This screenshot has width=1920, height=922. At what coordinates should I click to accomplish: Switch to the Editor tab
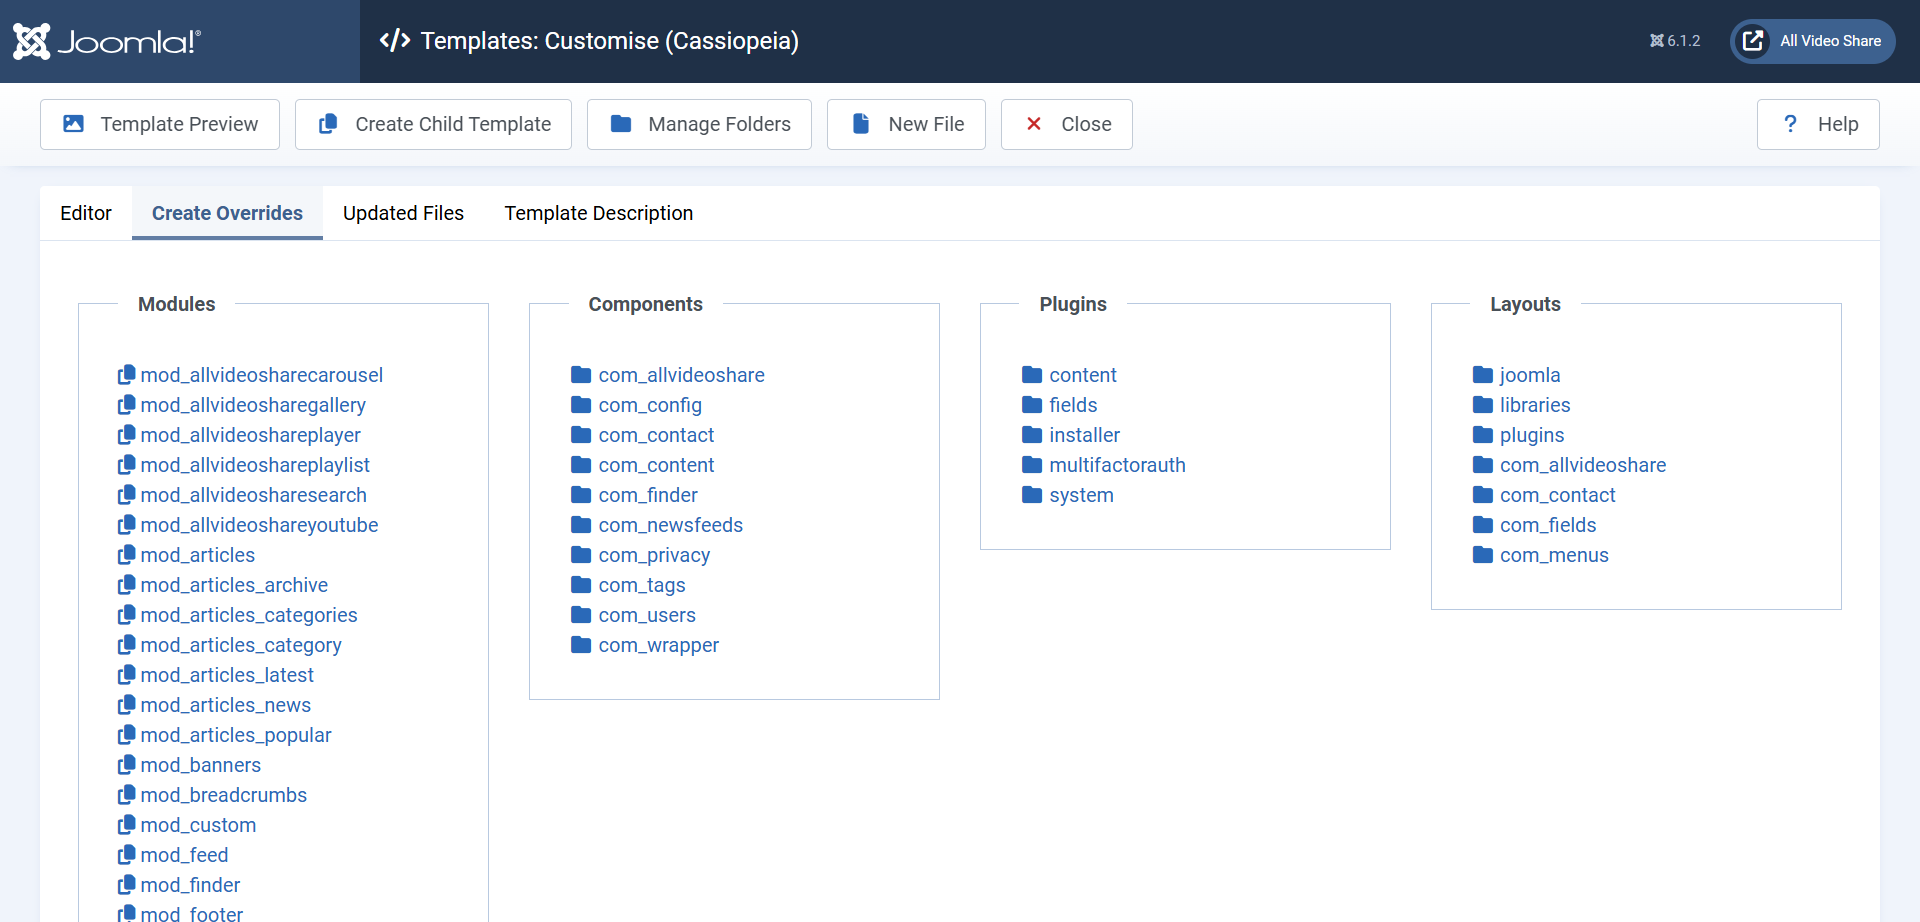pos(86,213)
